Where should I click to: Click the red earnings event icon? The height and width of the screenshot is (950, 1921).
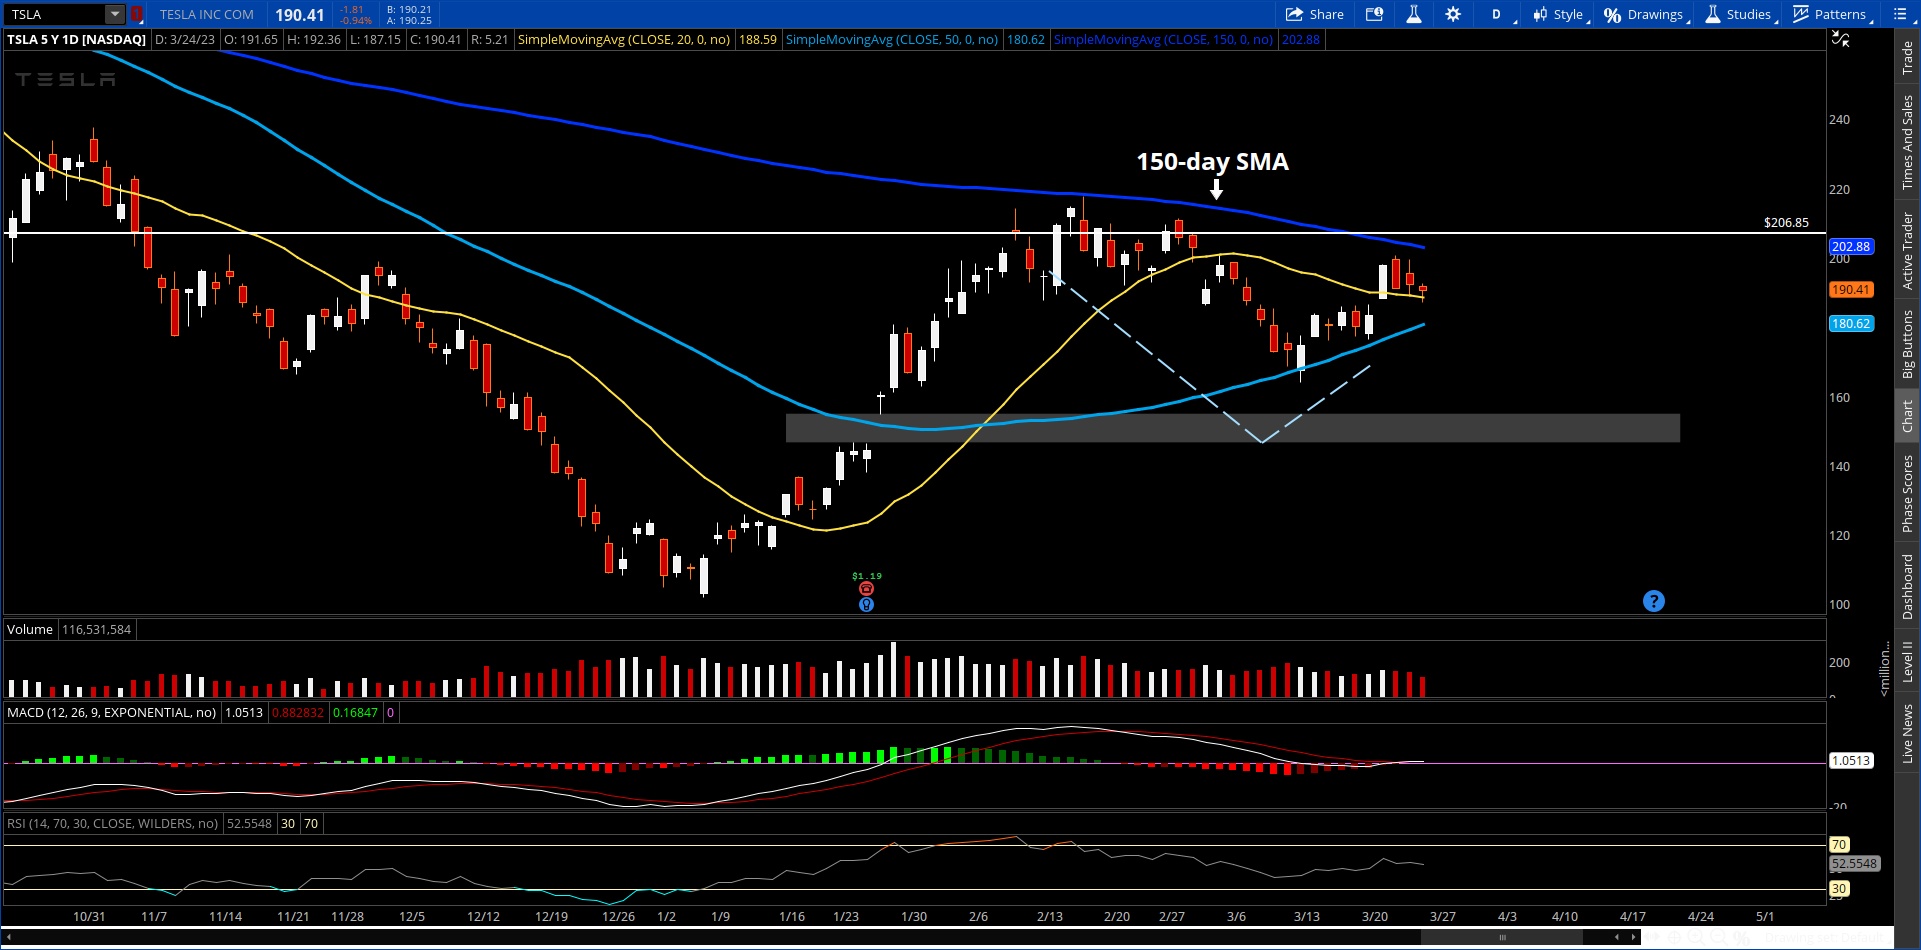[867, 589]
